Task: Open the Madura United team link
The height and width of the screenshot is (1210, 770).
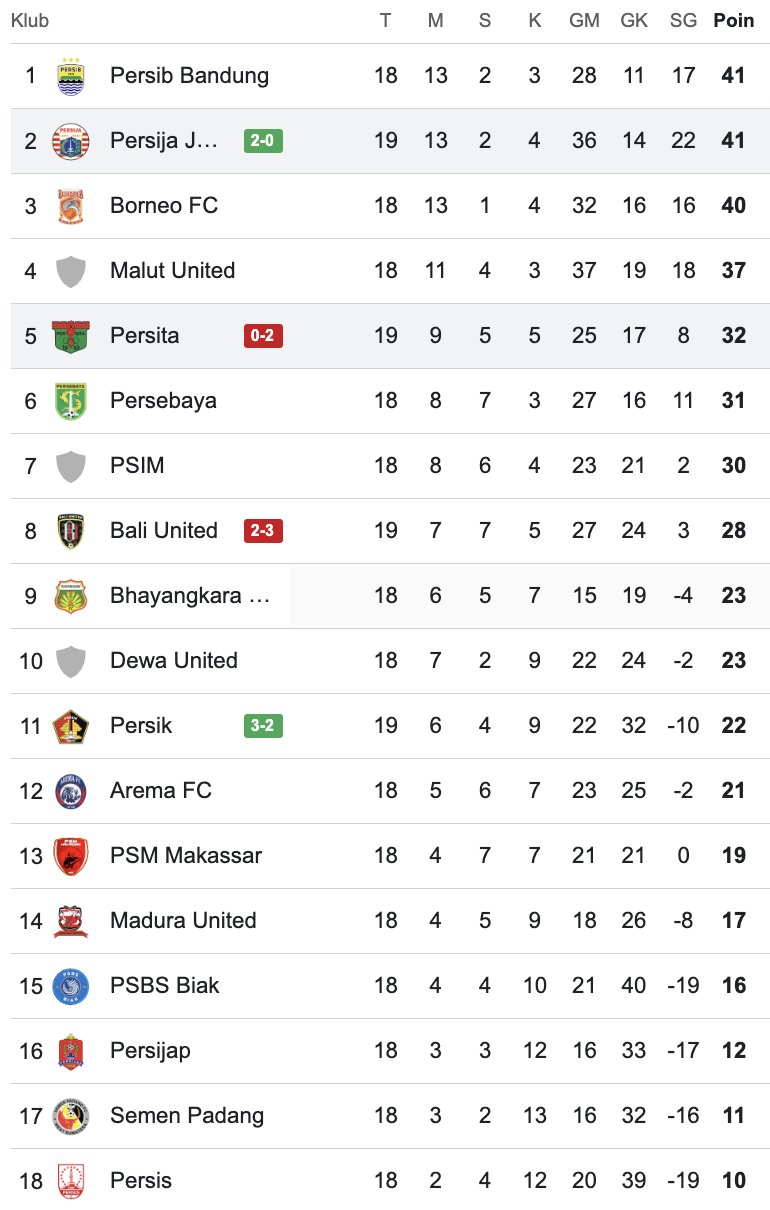Action: pos(183,921)
